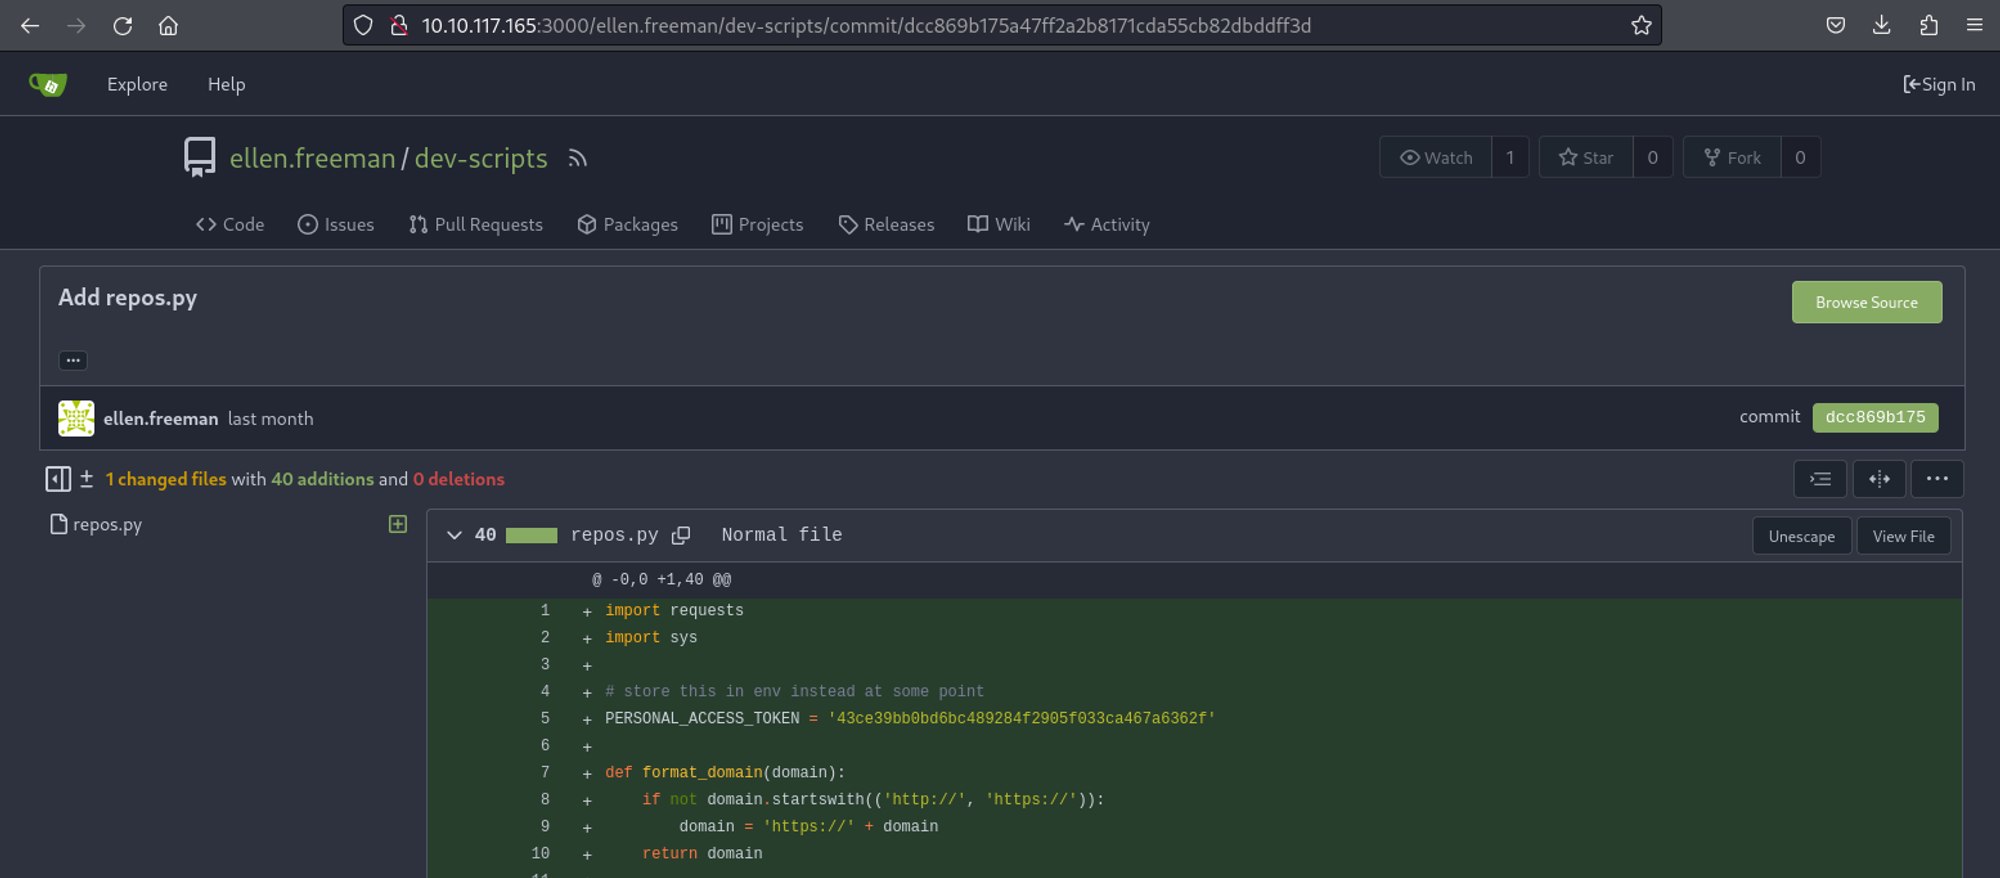Copy the repos.py file path
Screen dimensions: 2000x878
point(681,535)
